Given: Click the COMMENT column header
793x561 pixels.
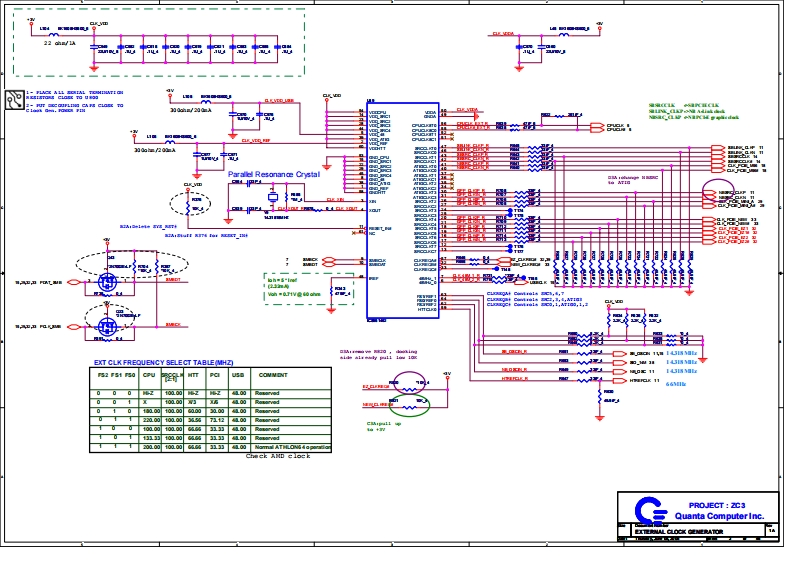Looking at the screenshot, I should [x=273, y=374].
